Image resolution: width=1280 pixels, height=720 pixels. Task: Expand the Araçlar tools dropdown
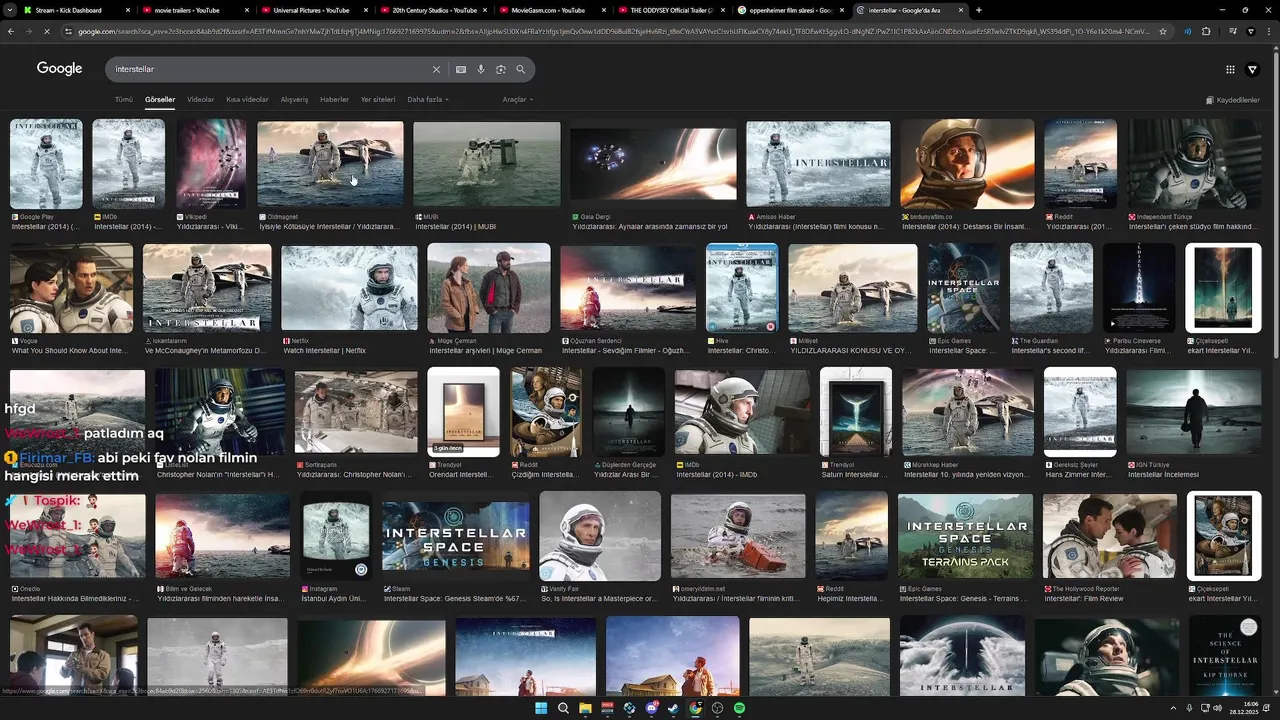517,100
